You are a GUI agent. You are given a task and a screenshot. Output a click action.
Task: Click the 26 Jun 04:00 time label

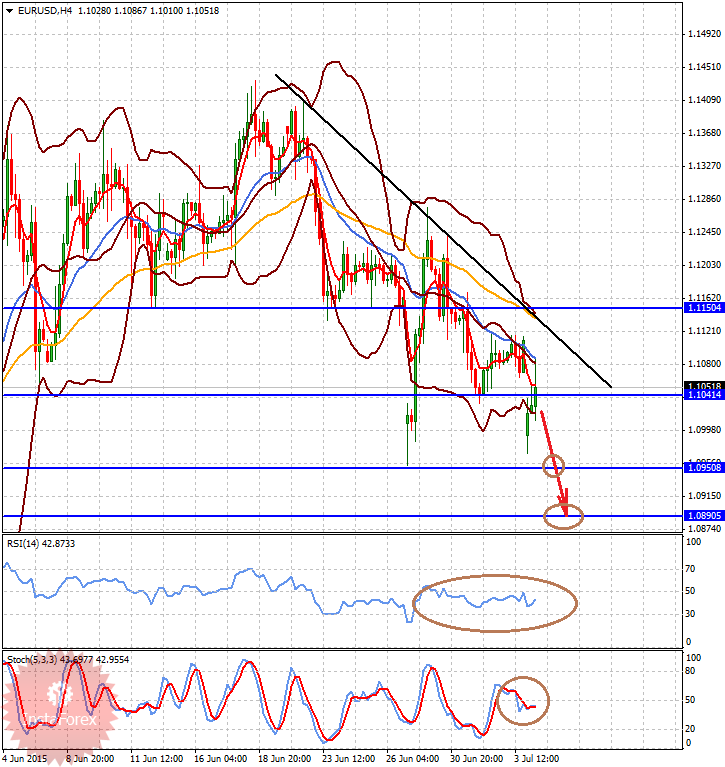(413, 759)
